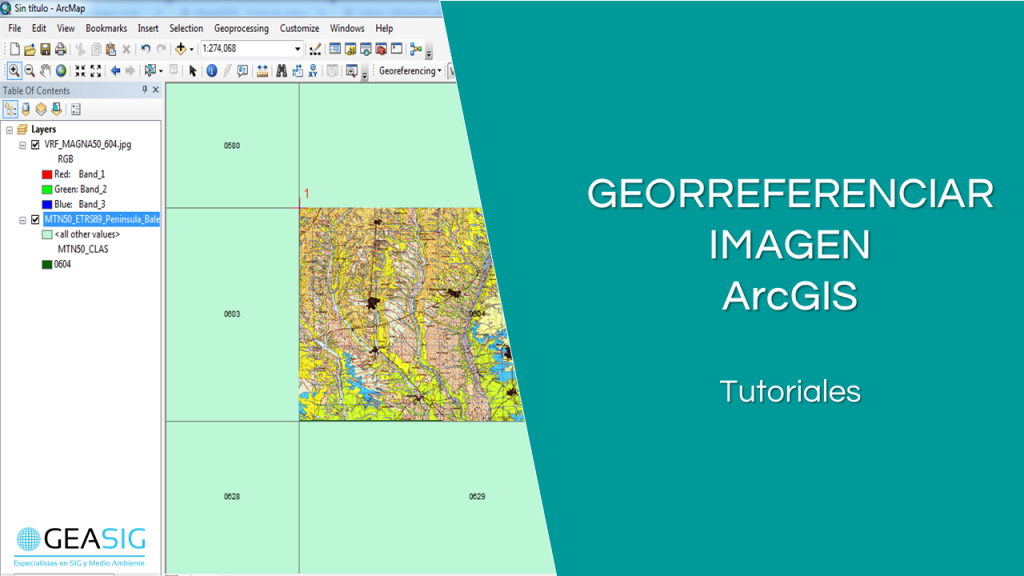Pin the Table Of Contents panel

(145, 90)
